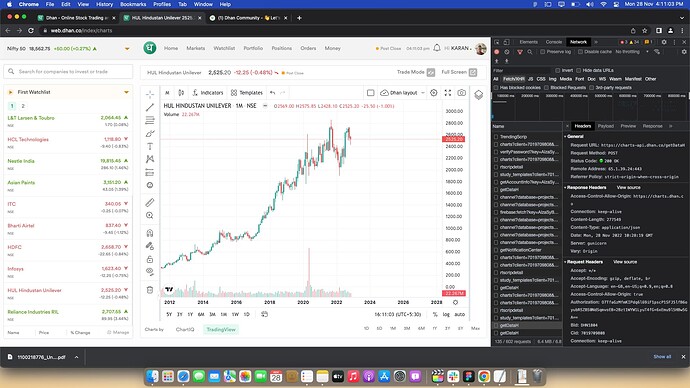Open Reliance Industries RIL row
Image resolution: width=690 pixels, height=388 pixels.
(x=68, y=315)
